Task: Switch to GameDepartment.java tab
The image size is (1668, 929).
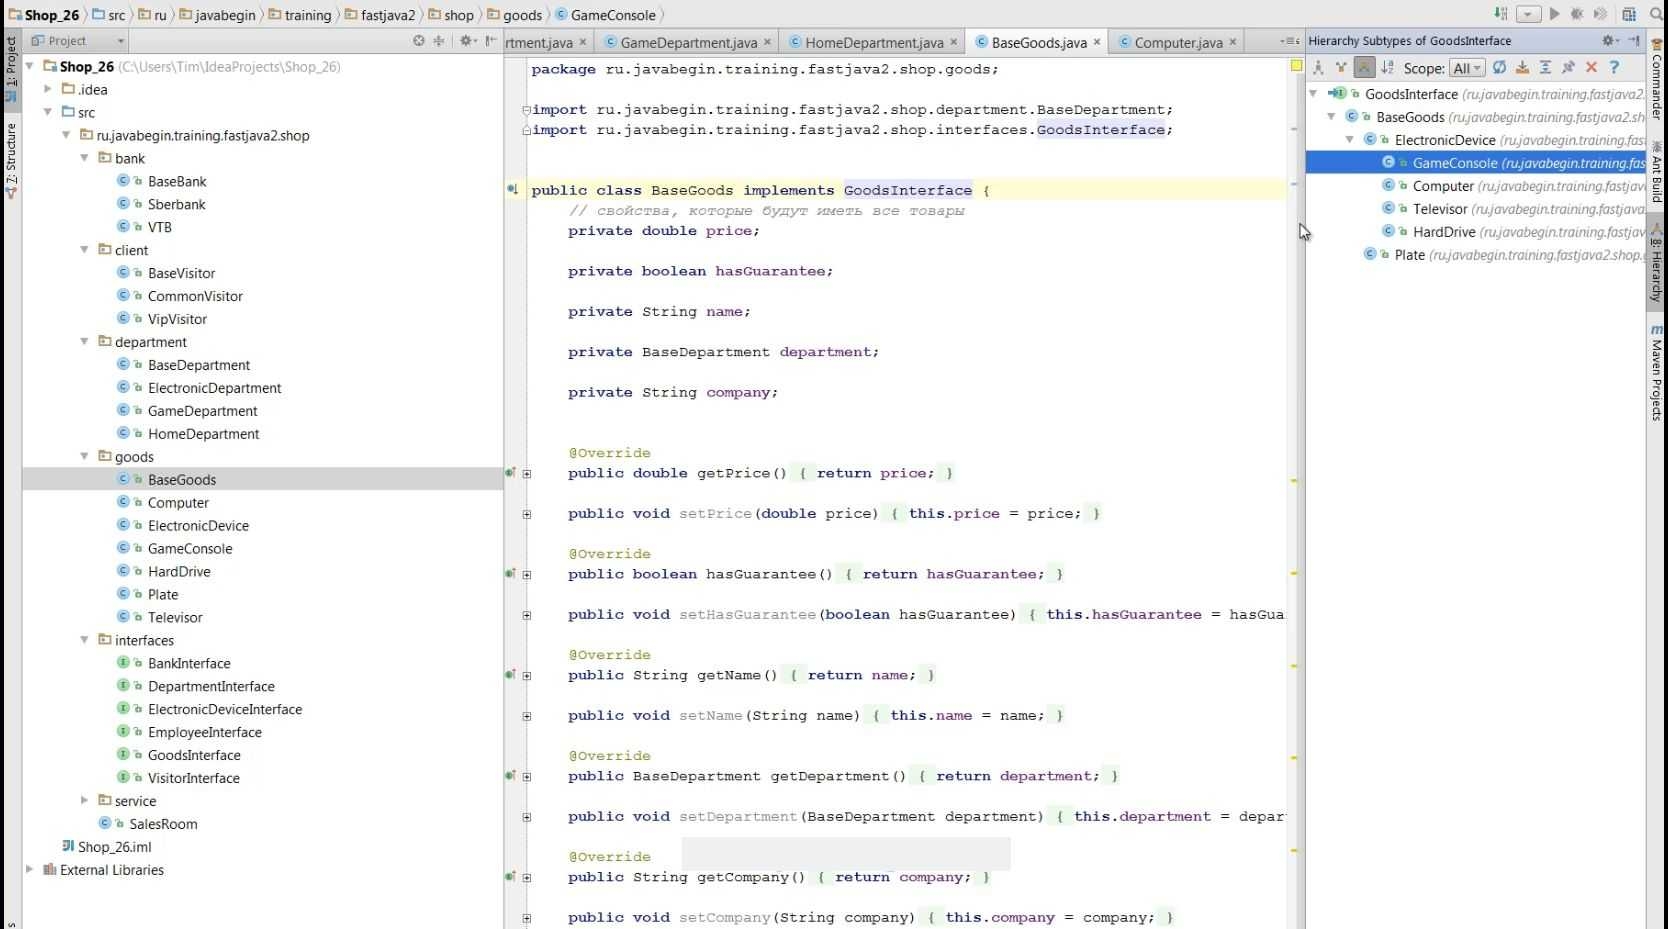Action: coord(688,42)
